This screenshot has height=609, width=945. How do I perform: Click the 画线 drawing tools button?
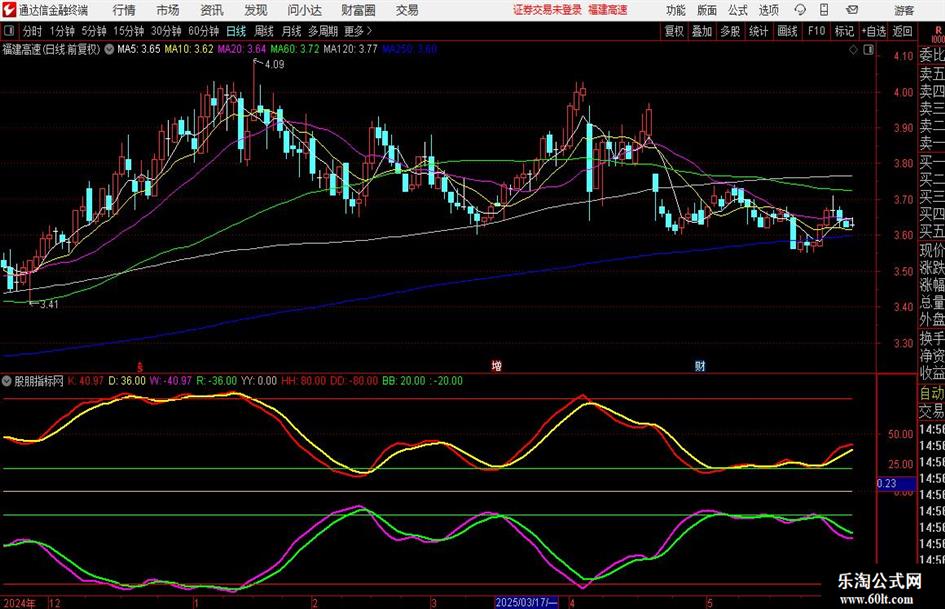point(788,31)
